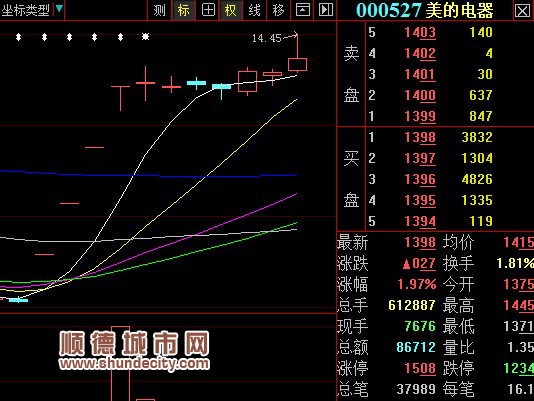Click the 现手 value 7676

point(420,326)
